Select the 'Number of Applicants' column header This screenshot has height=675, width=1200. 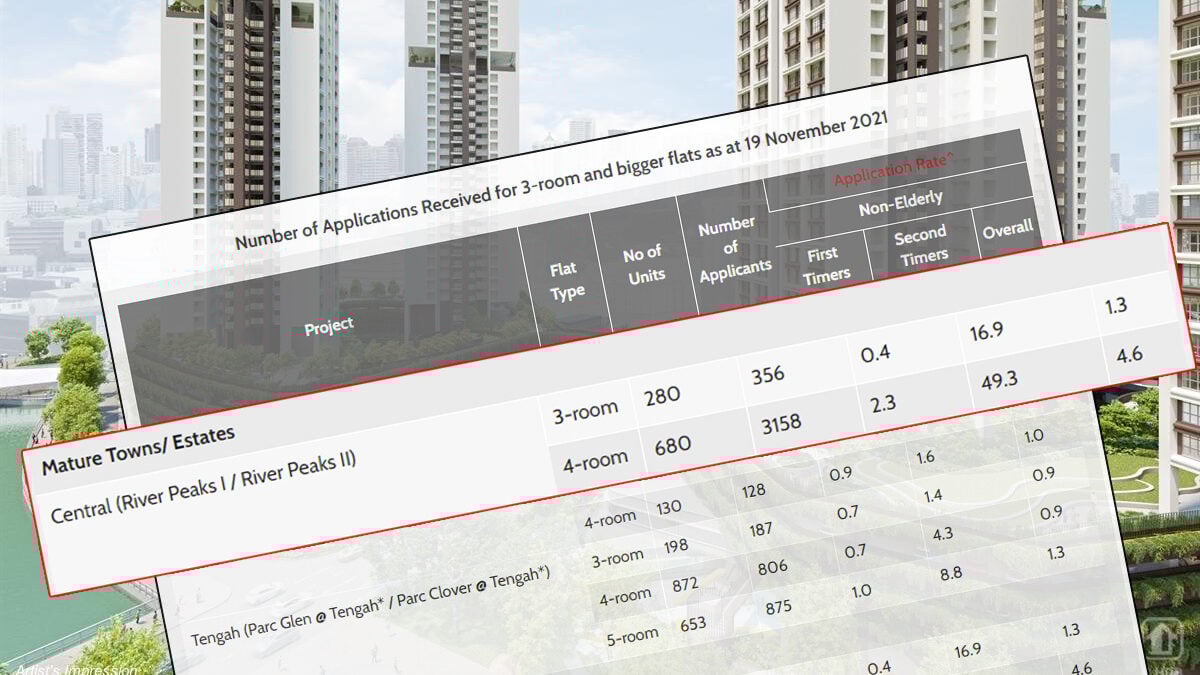click(733, 248)
